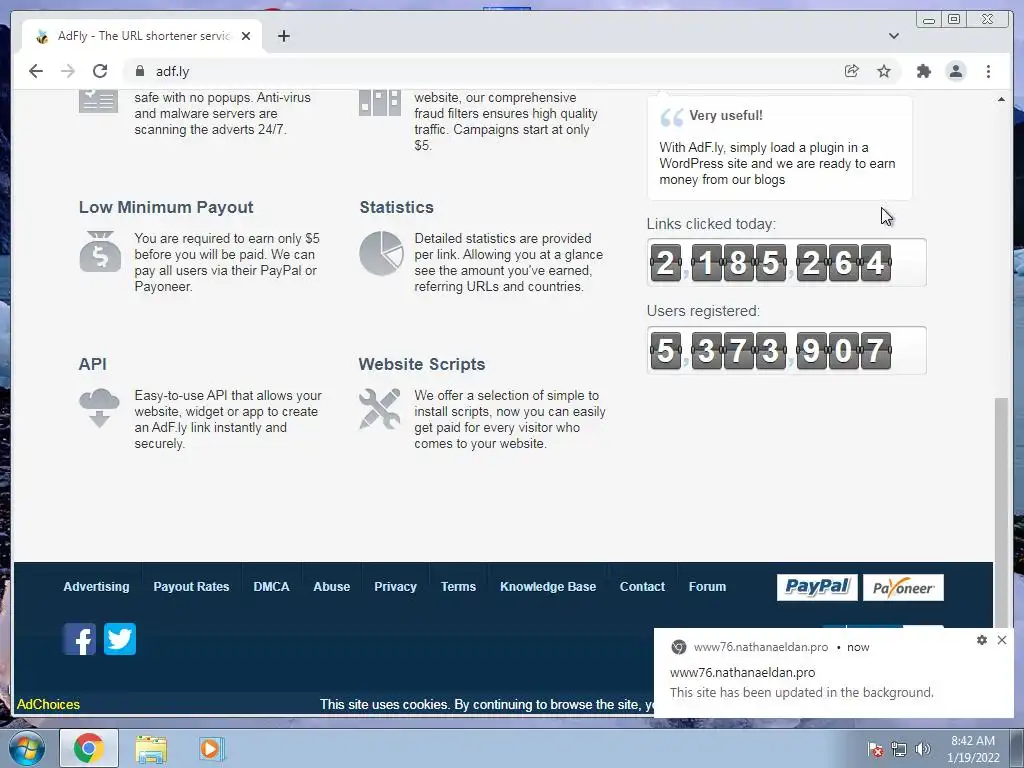The image size is (1024, 768).
Task: Click the notification message about background update
Action: pos(801,692)
